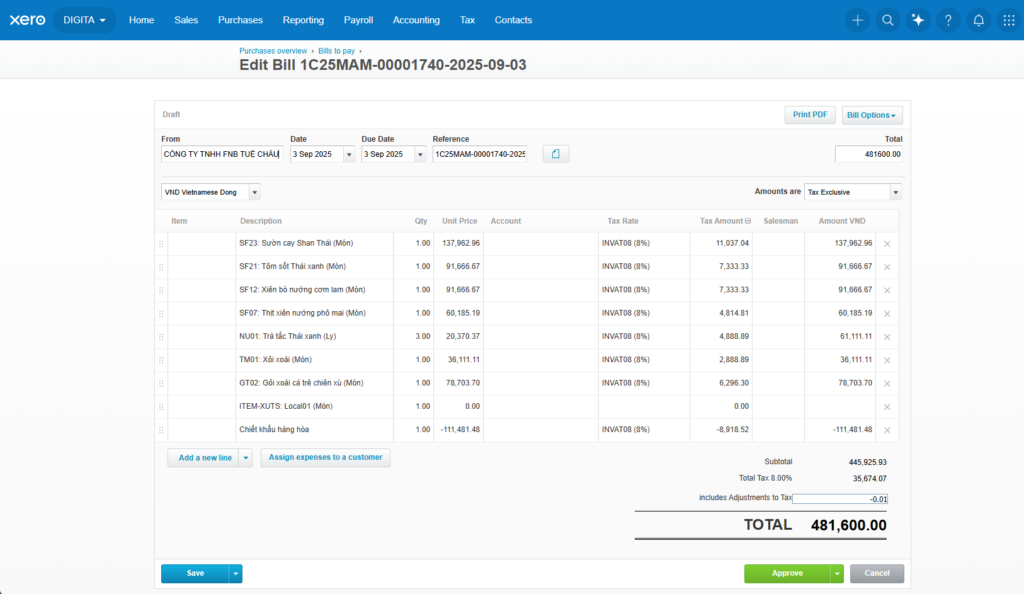Screen dimensions: 1024x594
Task: Click the search magnifier icon
Action: 887,20
